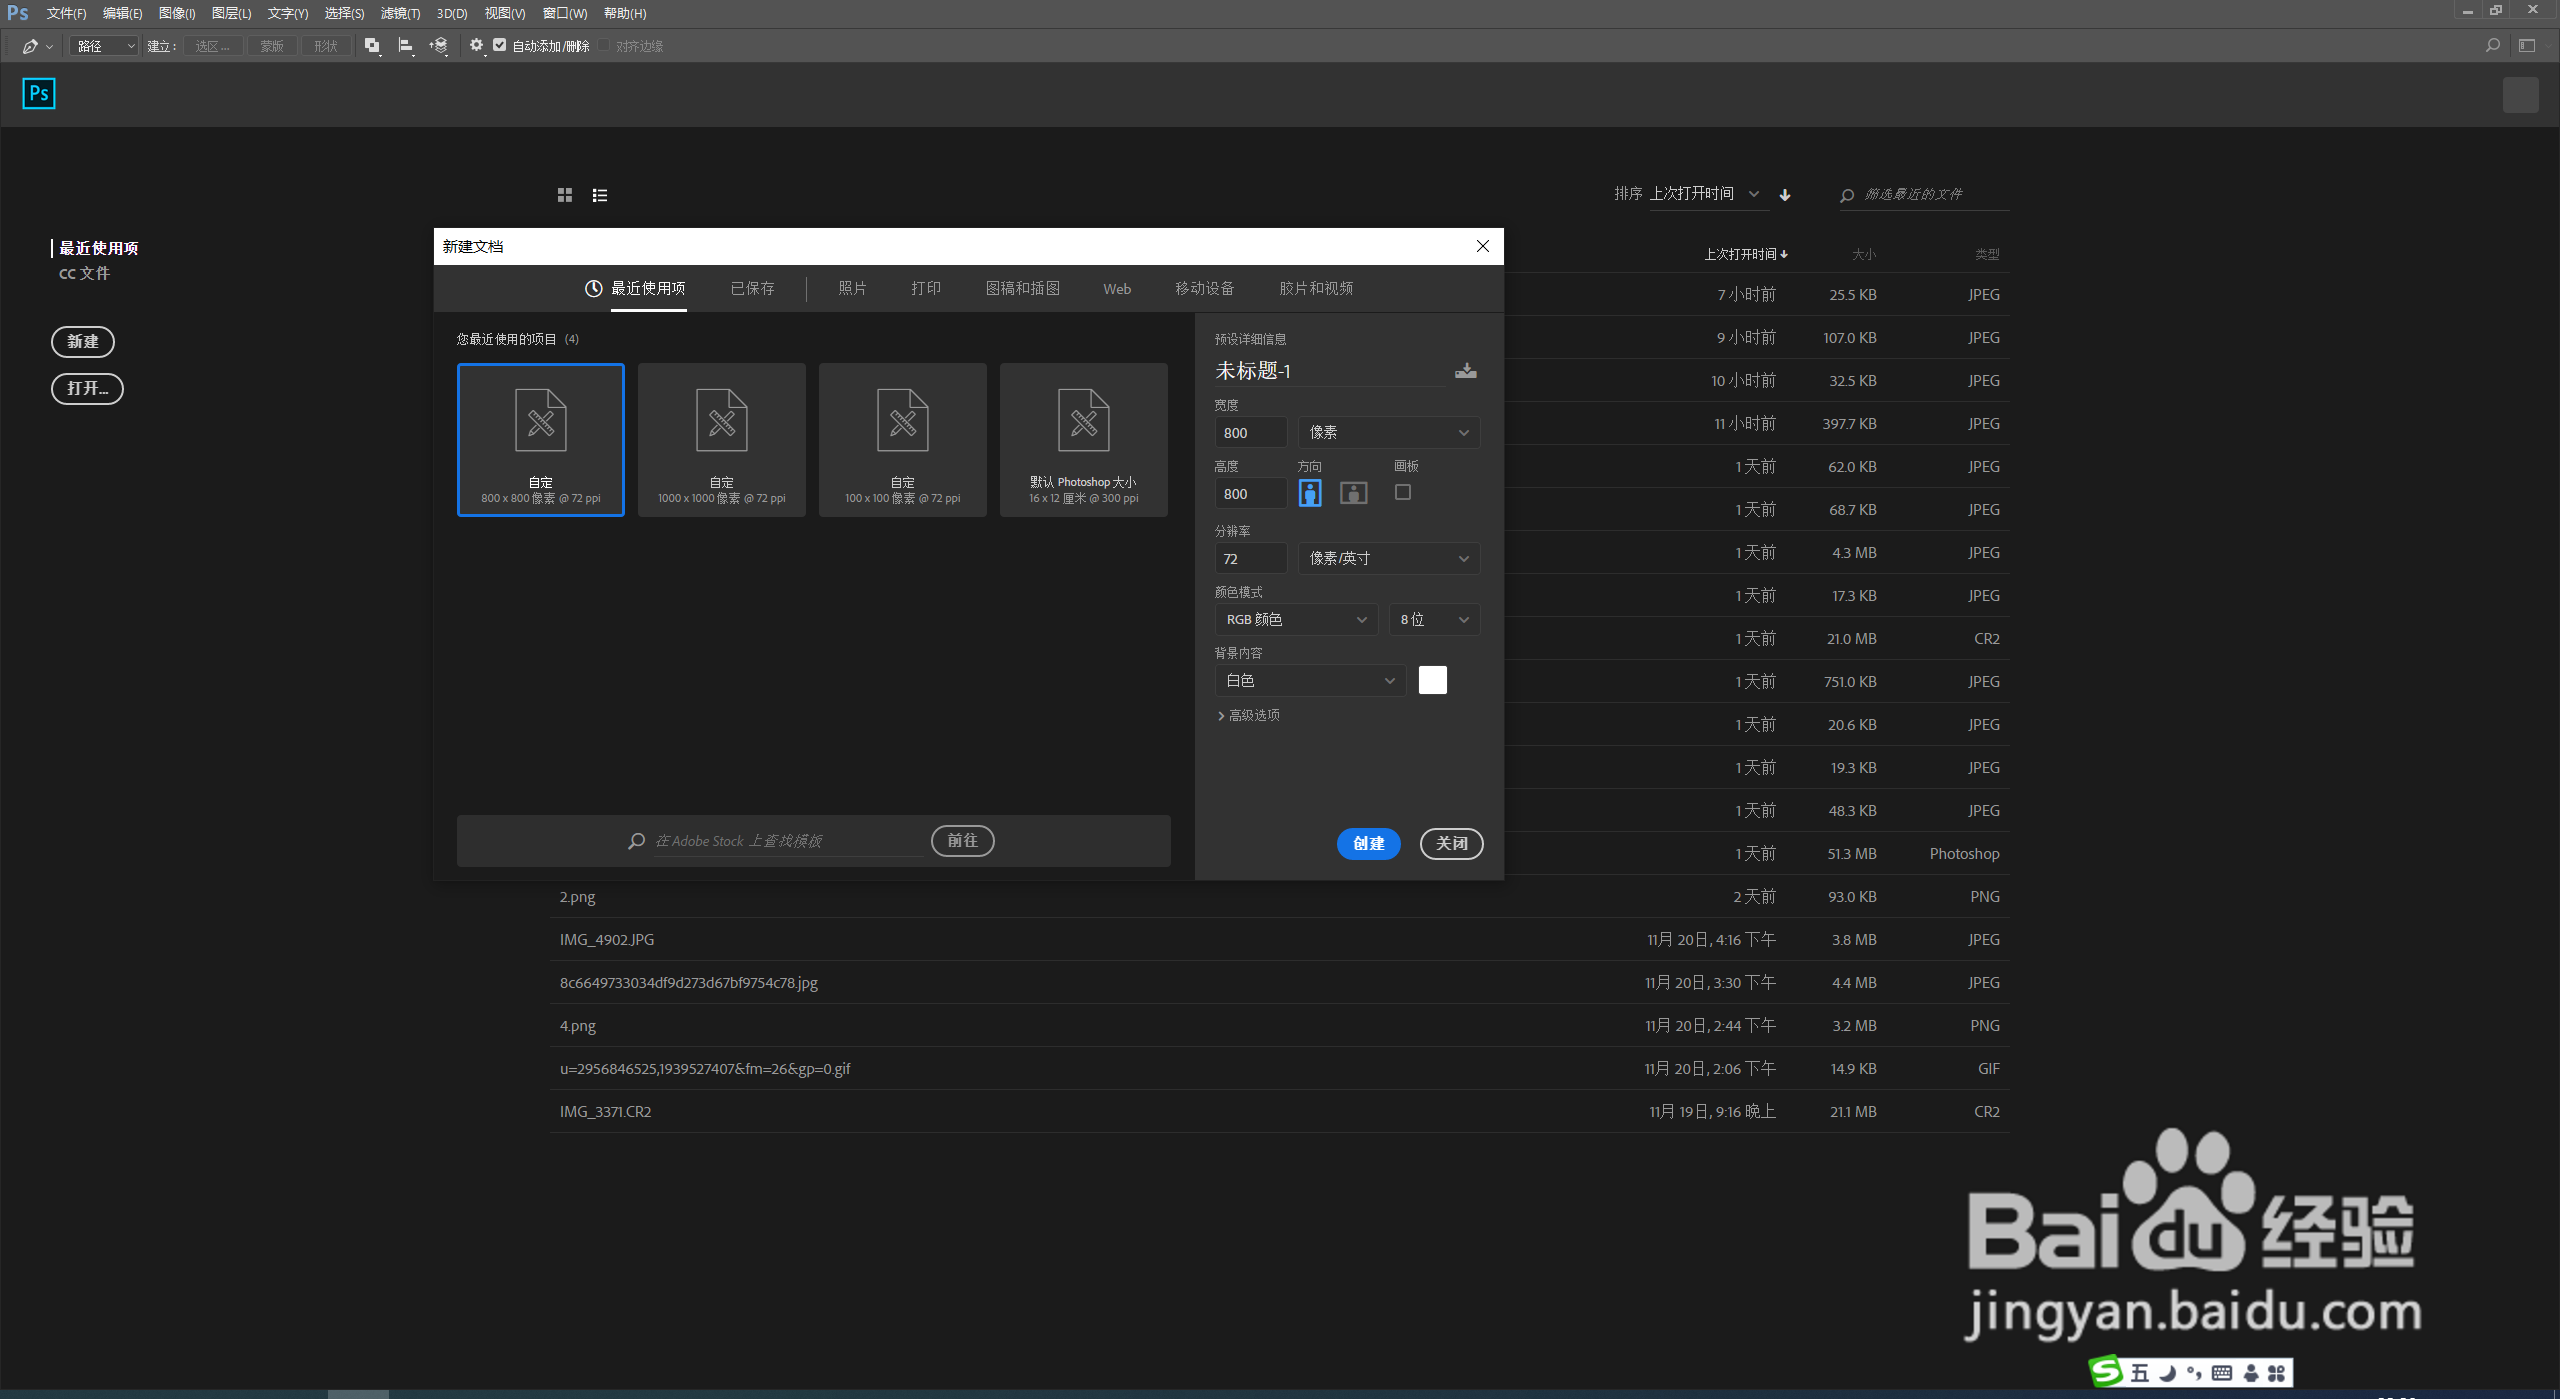
Task: Click the gear settings icon in options bar
Action: 476,46
